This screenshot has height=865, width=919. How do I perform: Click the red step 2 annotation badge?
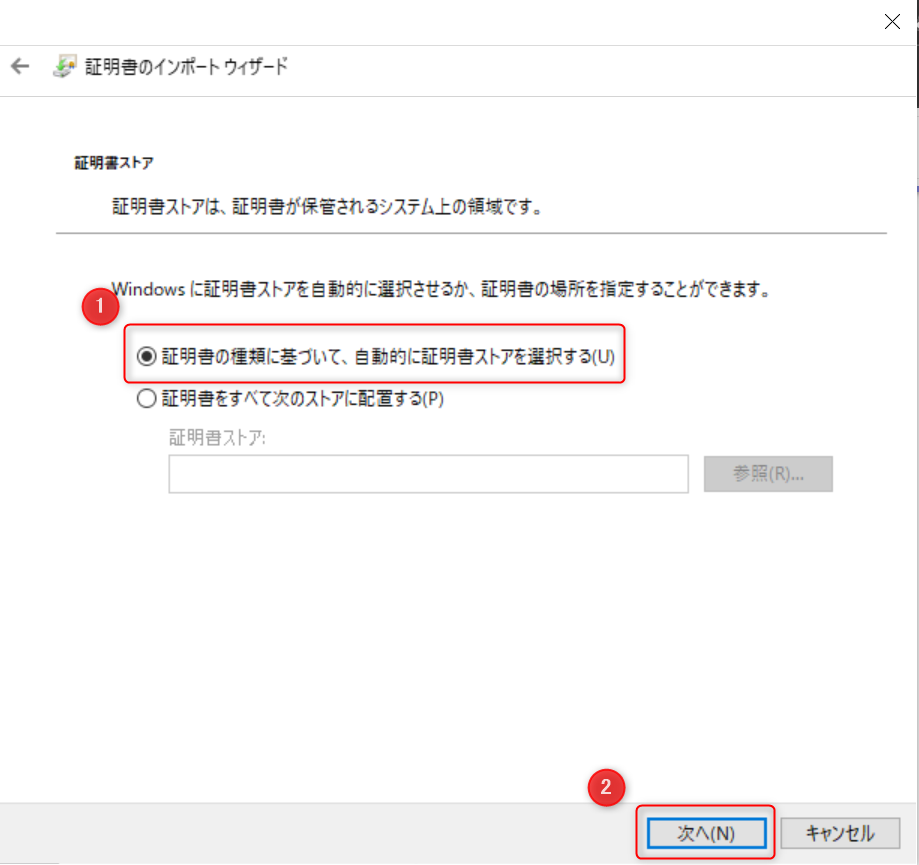pos(605,787)
